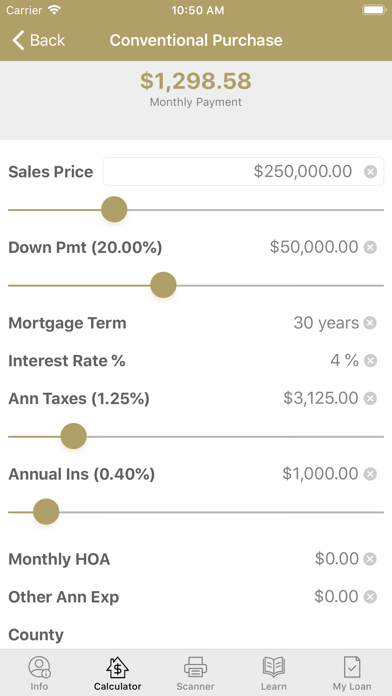
Task: Select the County row
Action: (x=196, y=635)
